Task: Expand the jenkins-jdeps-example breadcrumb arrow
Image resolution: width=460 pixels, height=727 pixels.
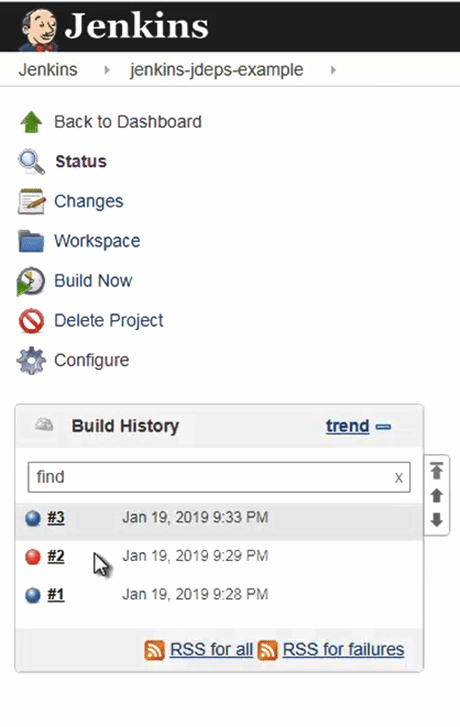Action: (x=333, y=70)
